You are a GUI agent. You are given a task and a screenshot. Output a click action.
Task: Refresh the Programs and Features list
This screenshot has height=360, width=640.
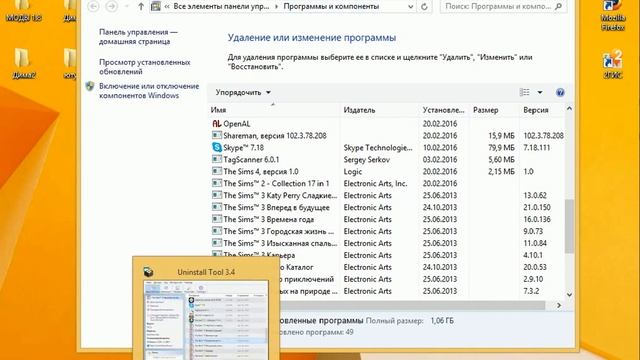point(424,7)
